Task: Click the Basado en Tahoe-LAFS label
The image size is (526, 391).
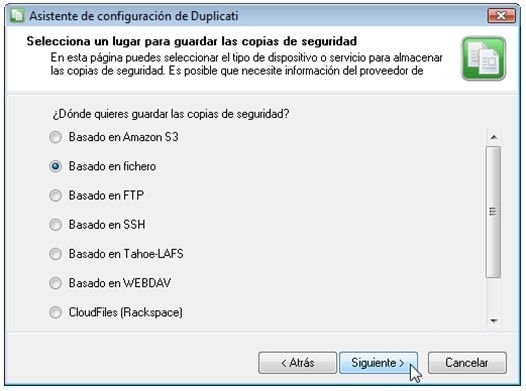Action: pos(126,254)
